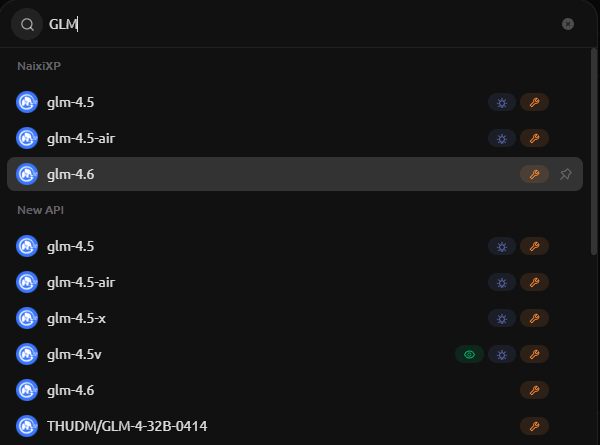
Task: Click the wrench badge on glm-4.5-x row
Action: tap(534, 318)
